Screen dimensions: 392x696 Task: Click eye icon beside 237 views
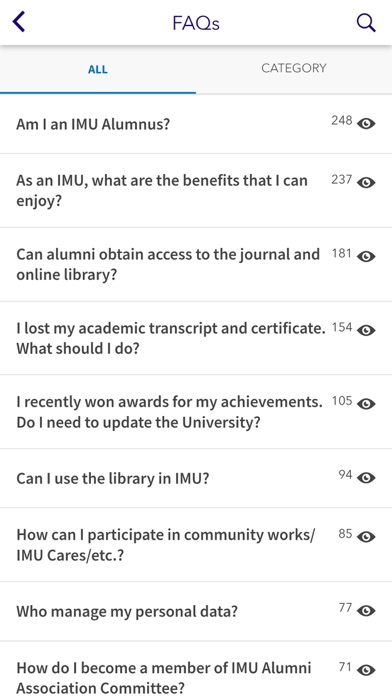366,182
